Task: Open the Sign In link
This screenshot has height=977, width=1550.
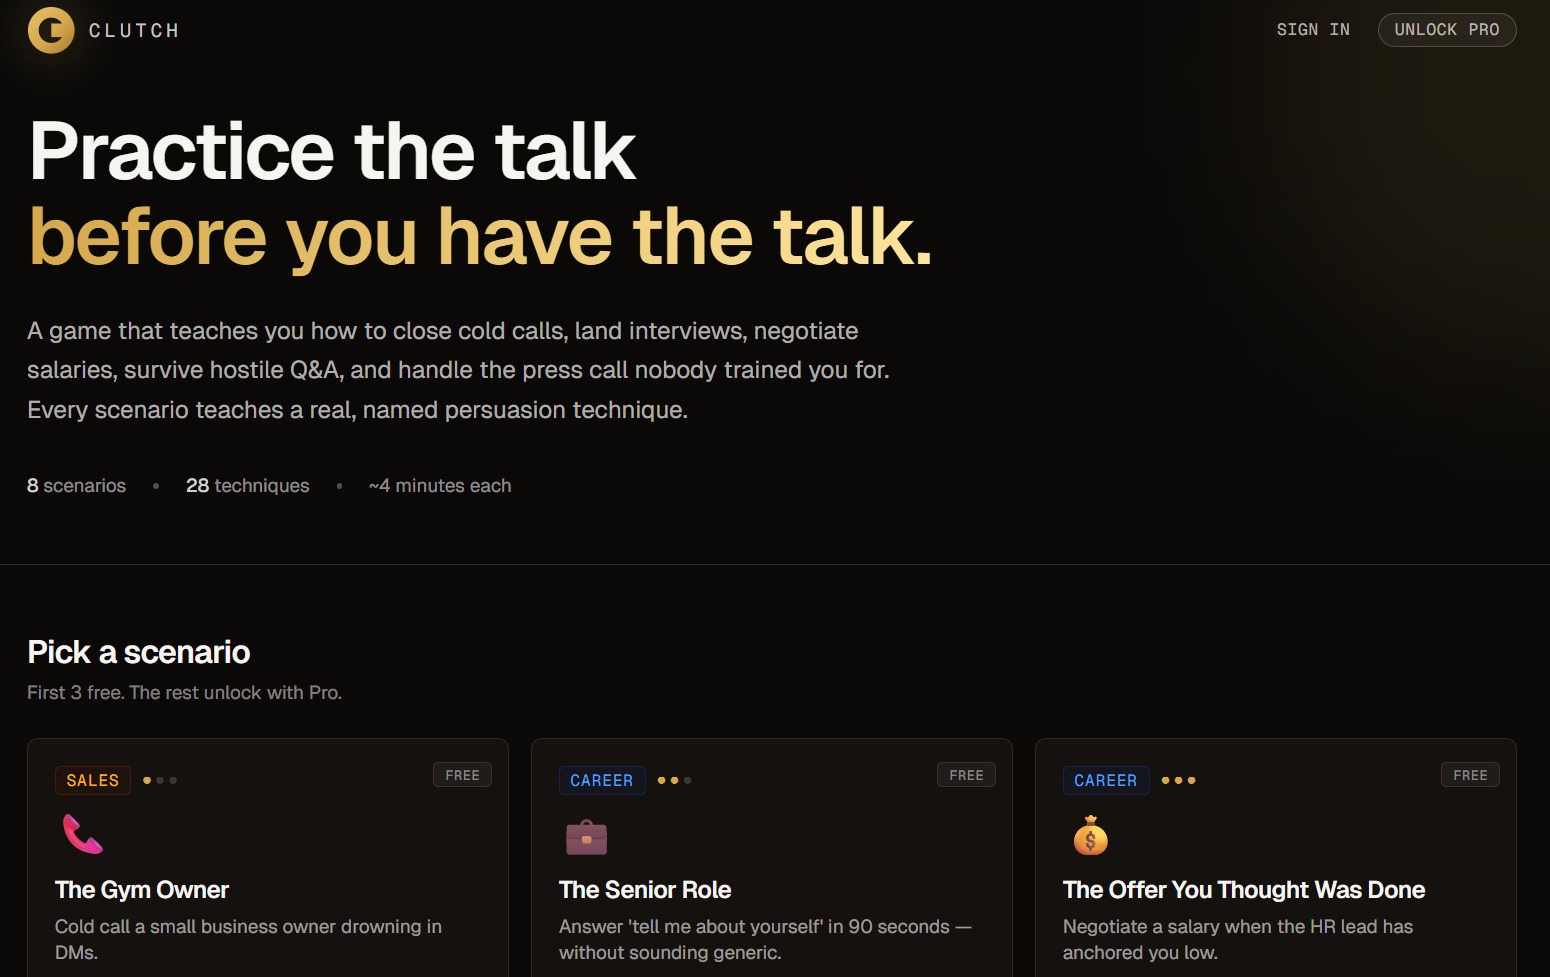Action: 1313,30
